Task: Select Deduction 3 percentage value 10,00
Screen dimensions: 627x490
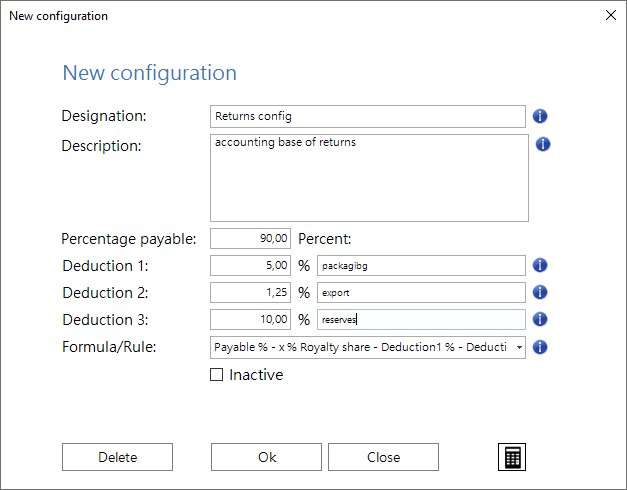Action: click(250, 320)
